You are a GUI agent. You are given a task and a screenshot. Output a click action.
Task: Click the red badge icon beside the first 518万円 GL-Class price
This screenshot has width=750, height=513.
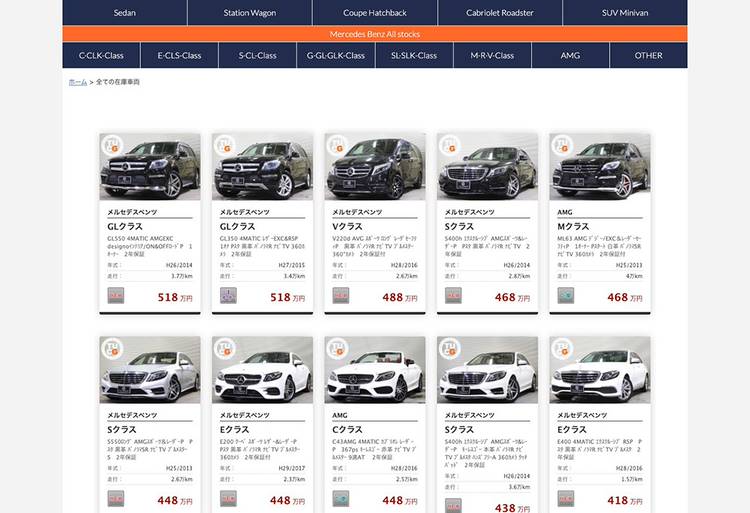pos(116,295)
